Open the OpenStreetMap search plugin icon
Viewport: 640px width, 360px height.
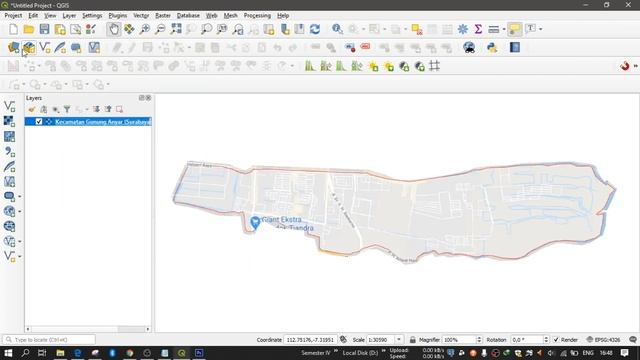469,47
